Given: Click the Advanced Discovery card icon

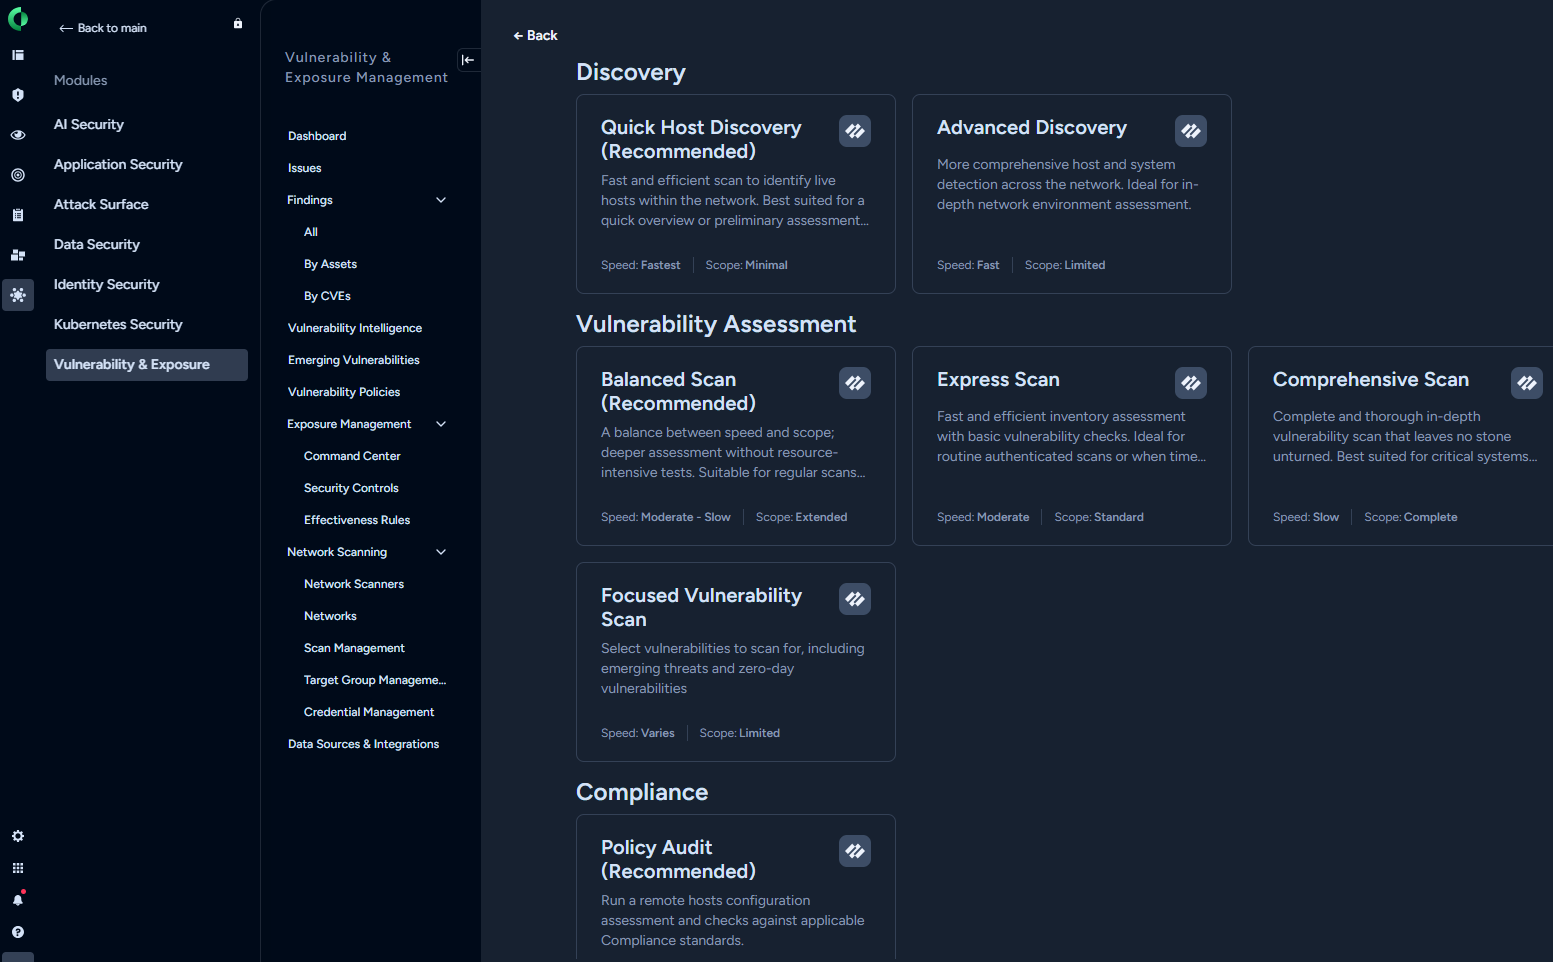Looking at the screenshot, I should point(1191,131).
